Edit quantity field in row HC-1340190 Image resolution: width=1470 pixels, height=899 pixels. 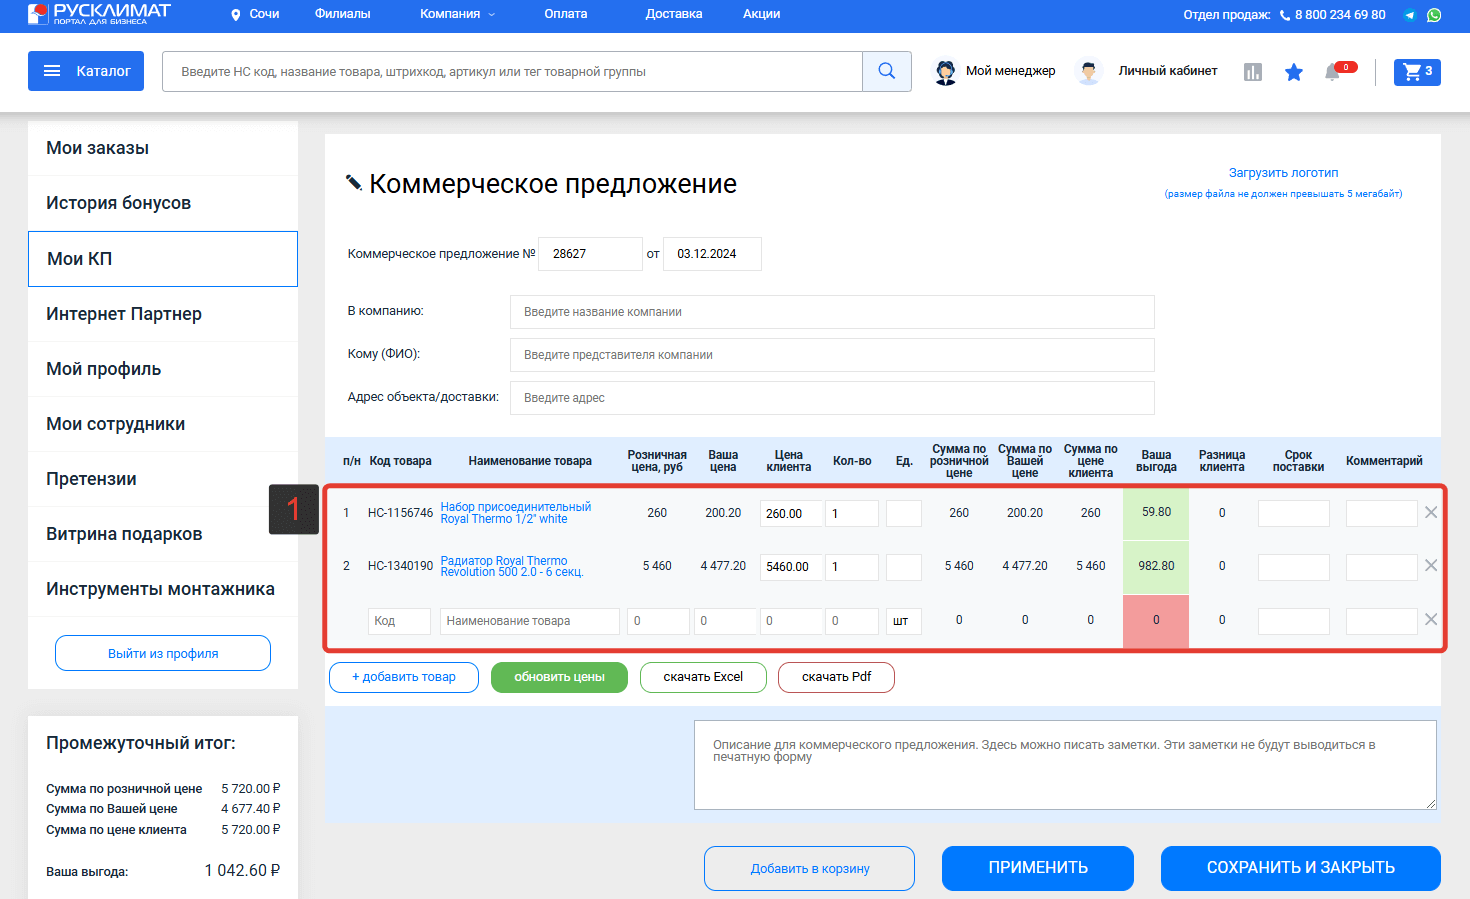click(x=853, y=566)
